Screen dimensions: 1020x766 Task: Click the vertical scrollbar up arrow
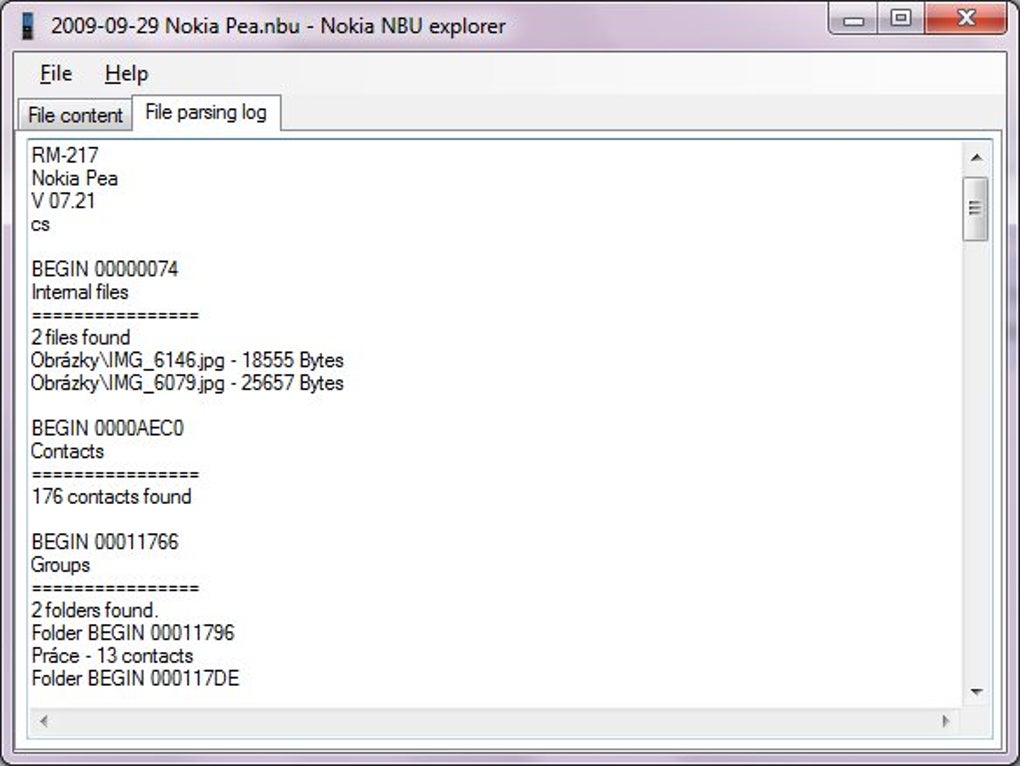point(976,157)
